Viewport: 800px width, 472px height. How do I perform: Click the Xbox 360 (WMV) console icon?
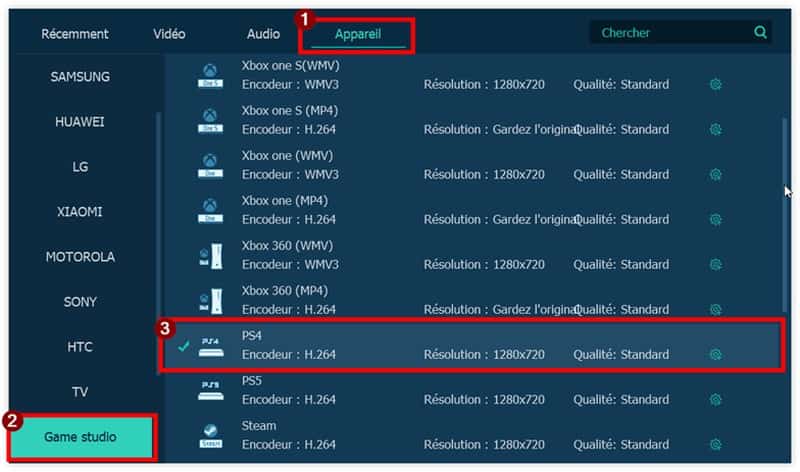point(210,256)
